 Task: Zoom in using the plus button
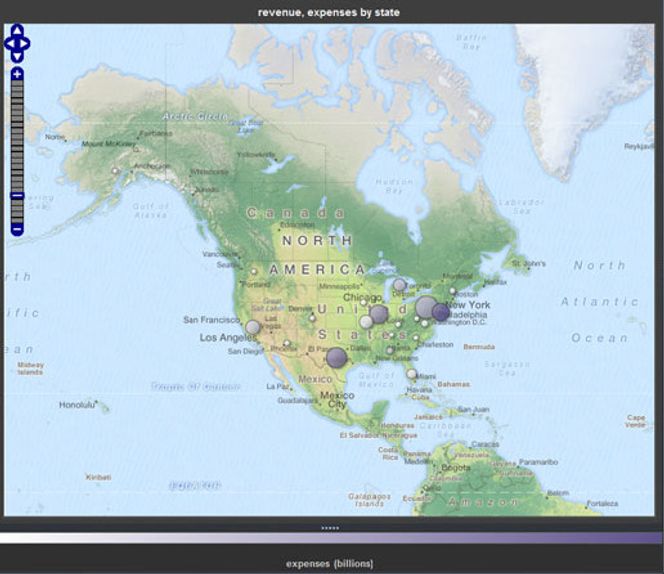(17, 74)
